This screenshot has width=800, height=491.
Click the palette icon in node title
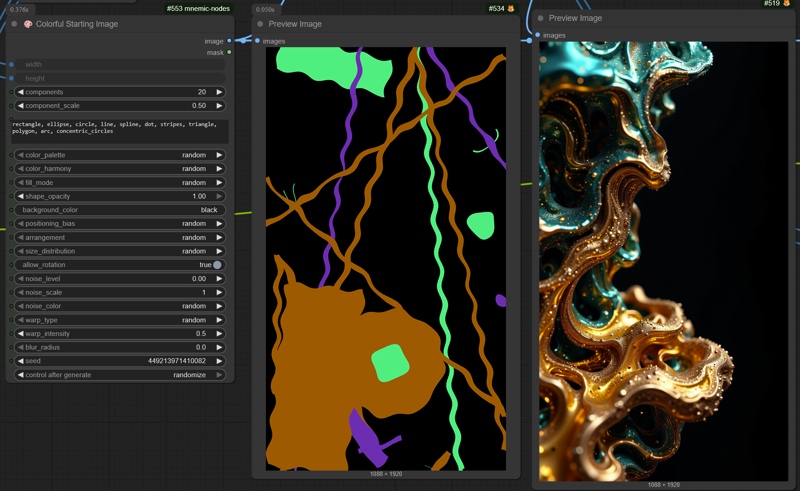pos(28,24)
